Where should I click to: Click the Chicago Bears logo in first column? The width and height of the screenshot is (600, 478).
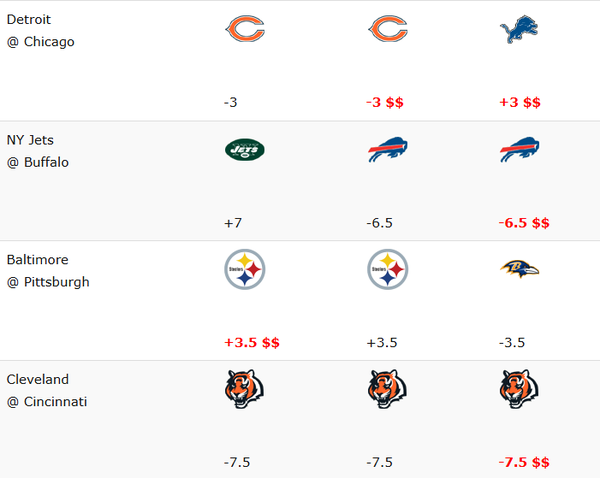click(x=244, y=30)
